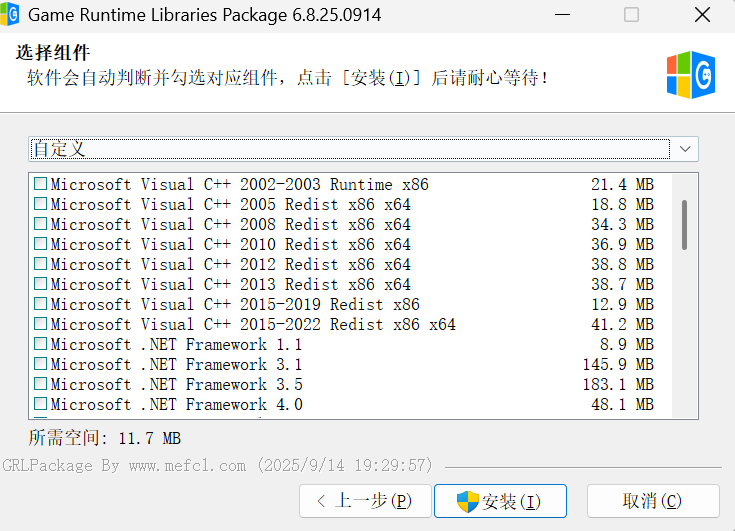Select the .NET Framework 4.0 checkbox
The width and height of the screenshot is (735, 531).
[40, 404]
